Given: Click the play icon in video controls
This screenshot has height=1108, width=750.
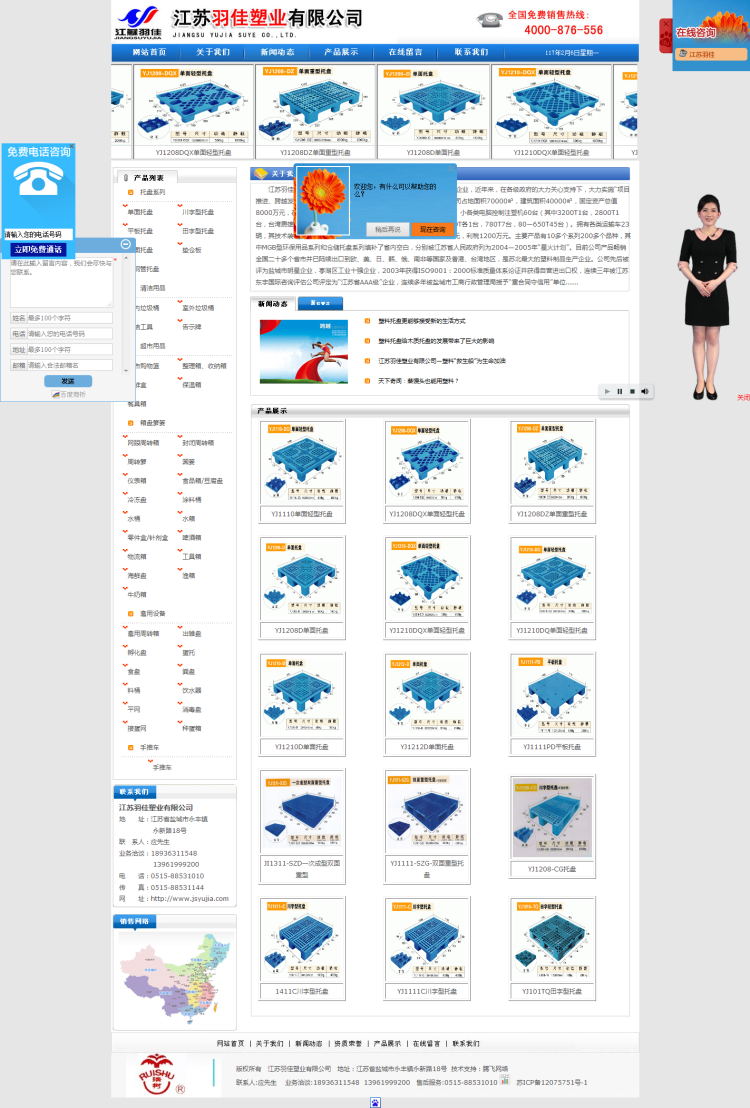Looking at the screenshot, I should [x=607, y=391].
